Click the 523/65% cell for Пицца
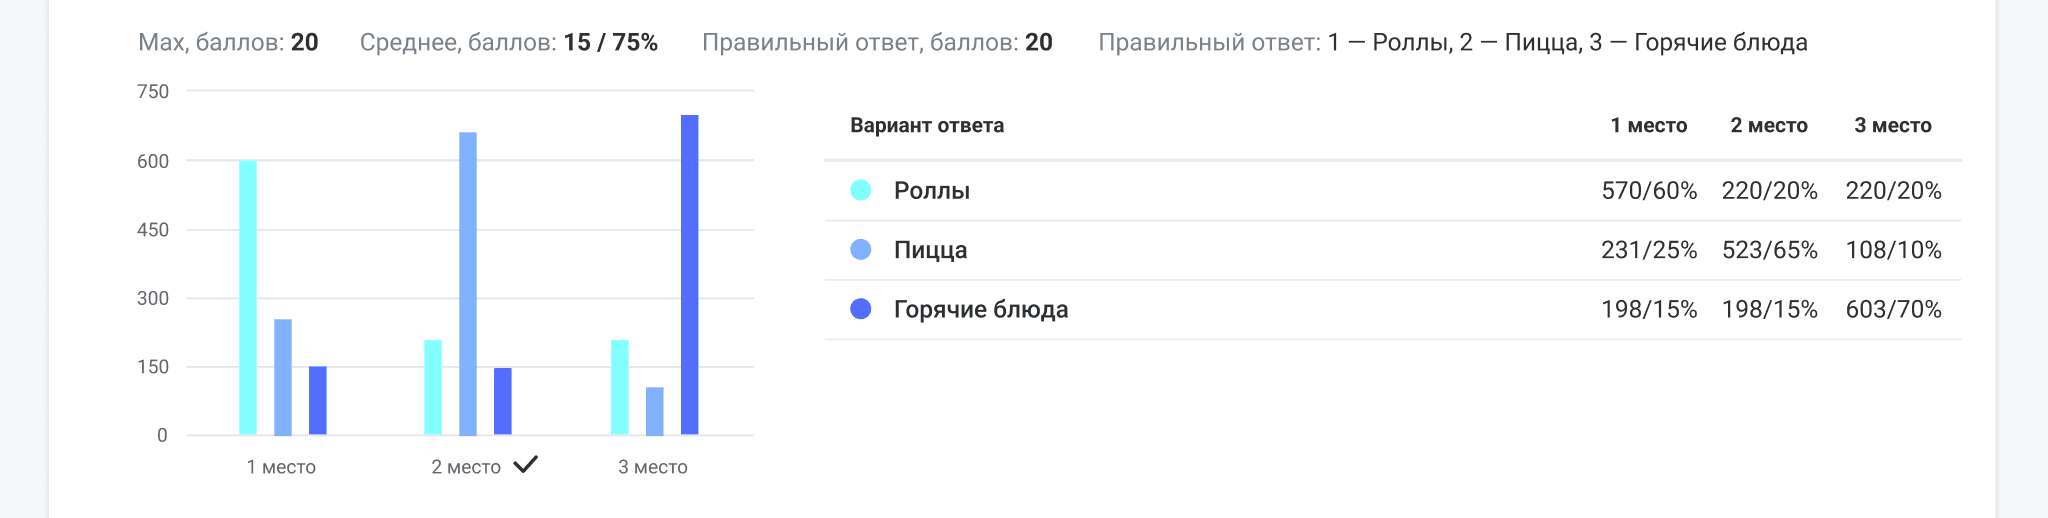The width and height of the screenshot is (2048, 518). [1769, 250]
